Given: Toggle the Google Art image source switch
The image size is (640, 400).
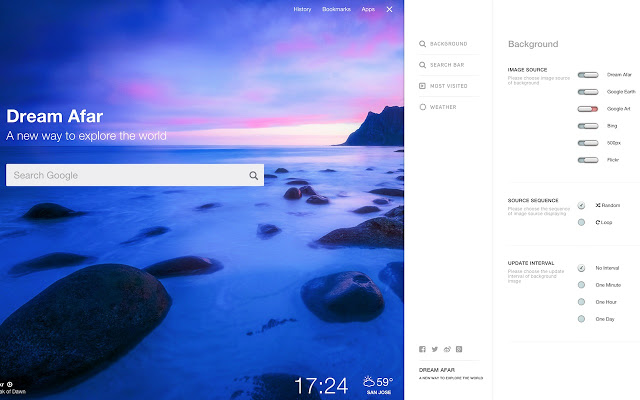Looking at the screenshot, I should (x=588, y=109).
